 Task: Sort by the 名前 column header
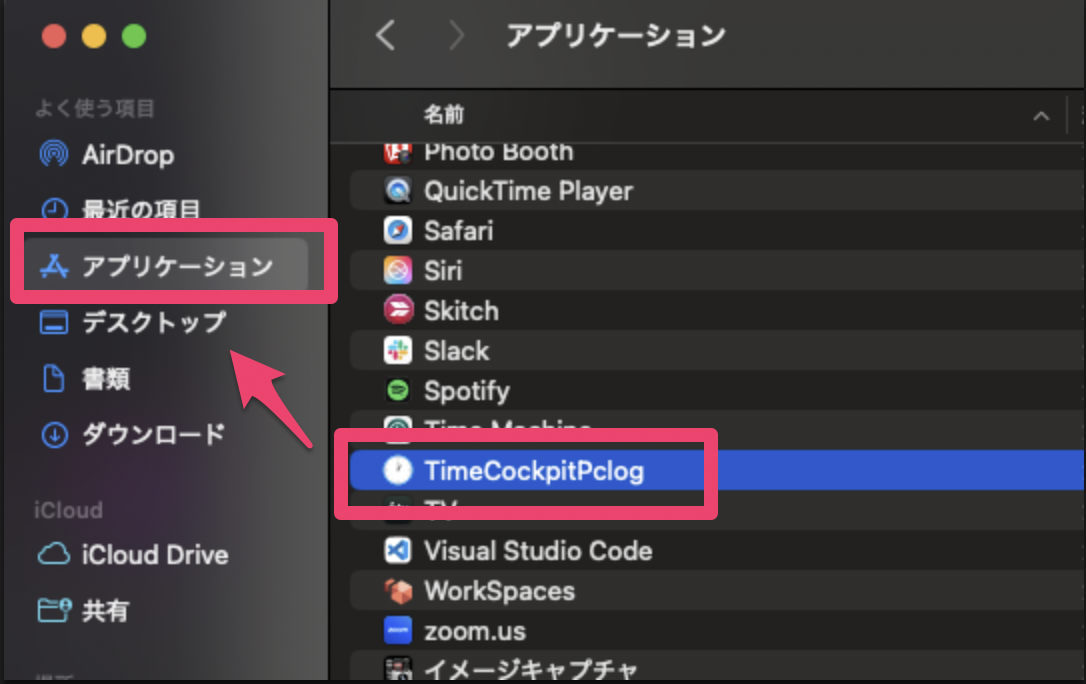pos(444,115)
